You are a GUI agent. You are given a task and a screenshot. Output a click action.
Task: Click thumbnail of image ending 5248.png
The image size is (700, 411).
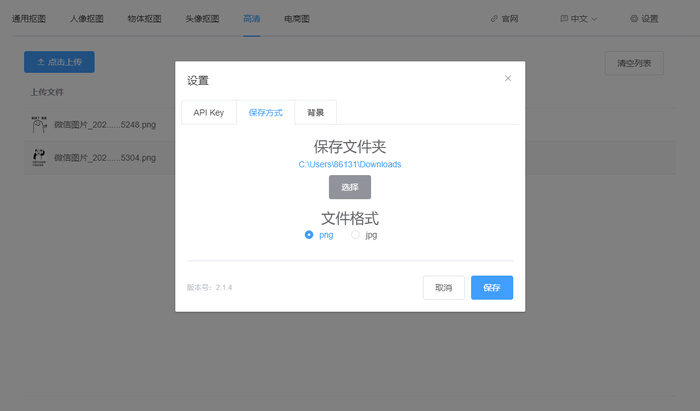point(40,124)
